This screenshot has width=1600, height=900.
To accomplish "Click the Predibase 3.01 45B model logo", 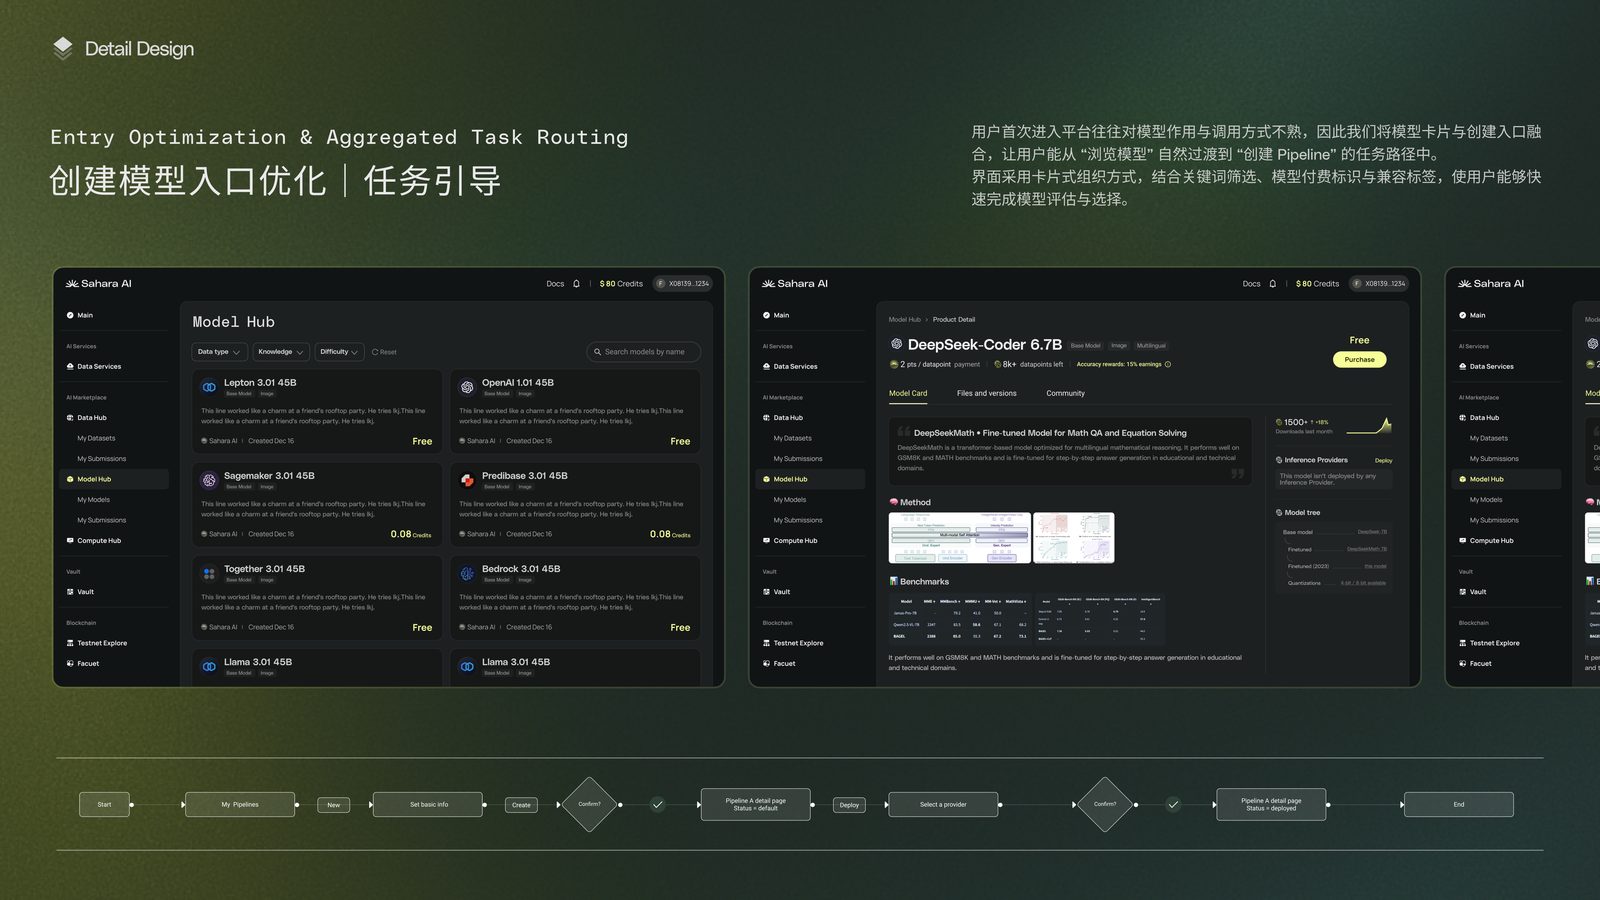I will coord(467,480).
